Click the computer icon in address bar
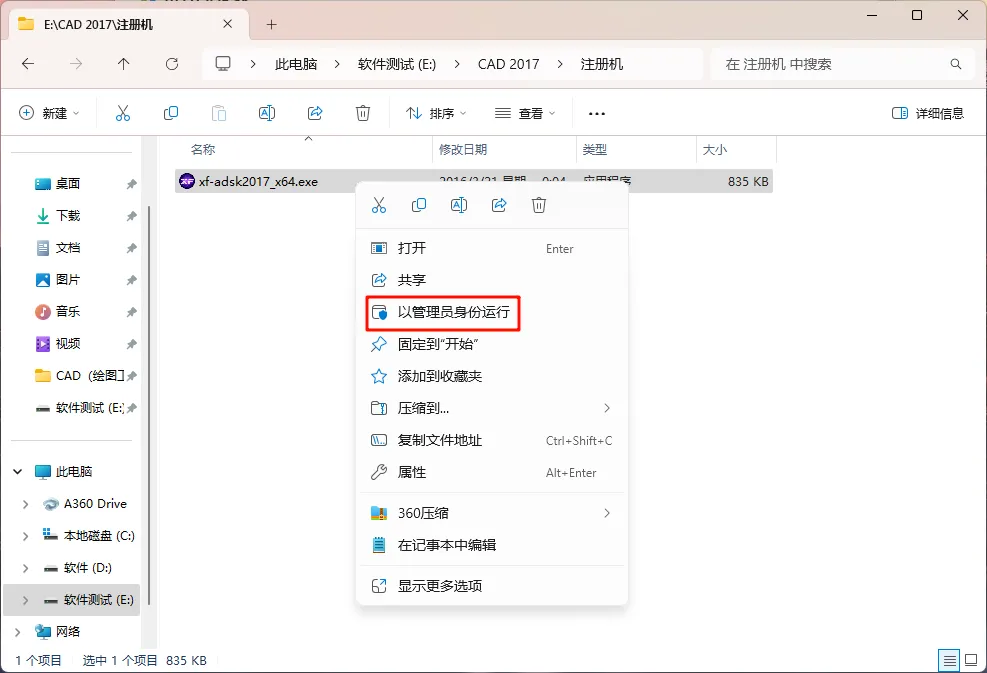This screenshot has height=673, width=987. (x=223, y=64)
